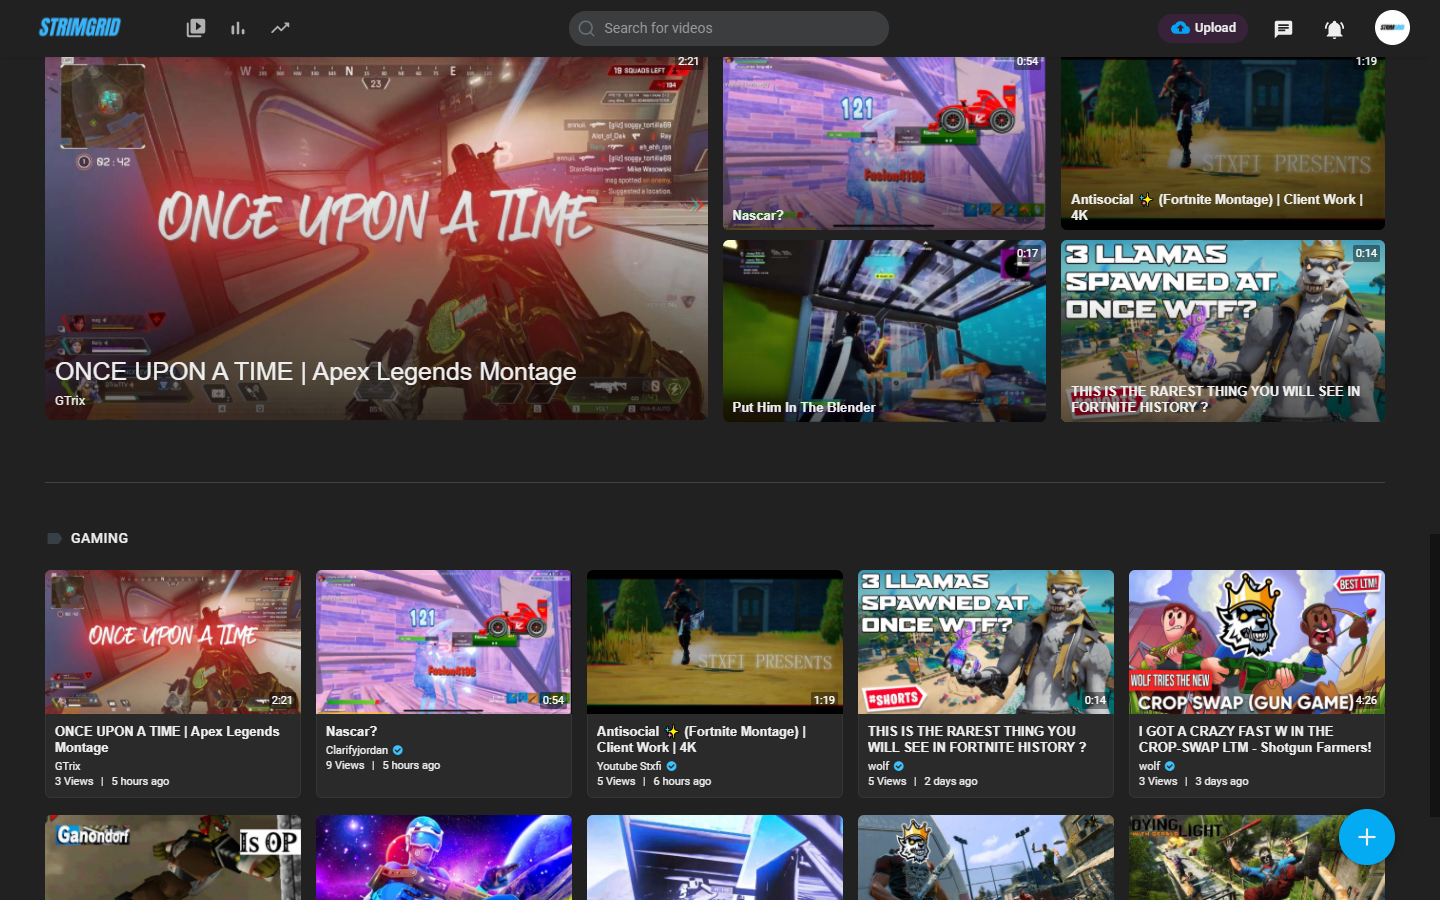
Task: Open THIS IS THE RAREST THING title in Gaming
Action: (x=977, y=739)
